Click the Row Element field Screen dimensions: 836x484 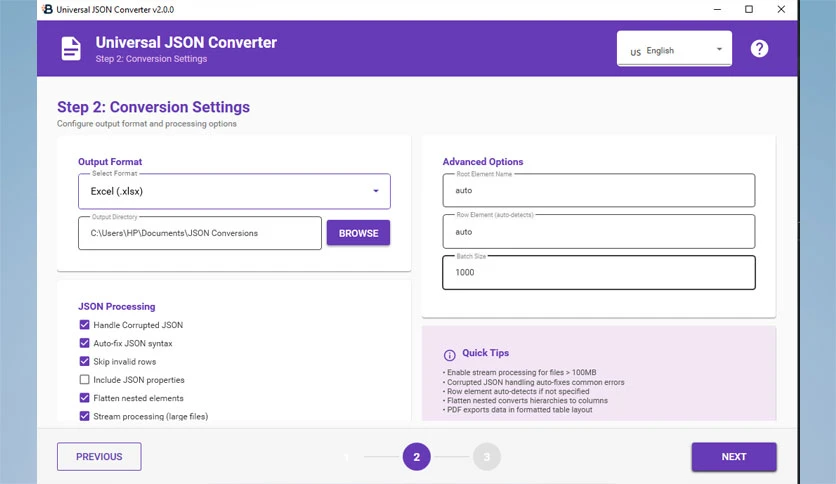(599, 232)
